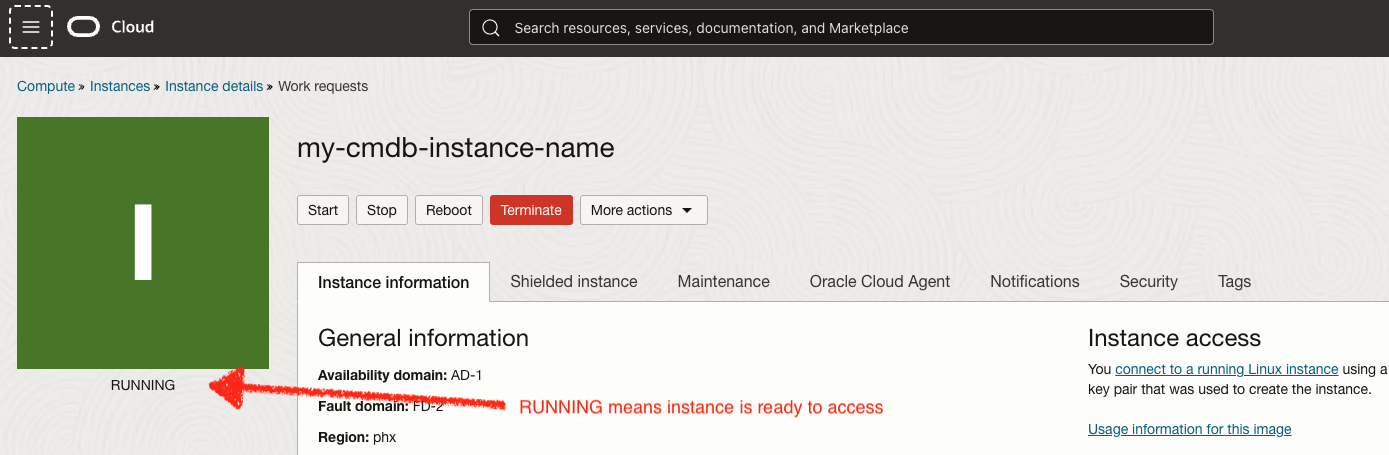Image resolution: width=1389 pixels, height=455 pixels.
Task: Open the hamburger navigation menu
Action: [x=31, y=27]
